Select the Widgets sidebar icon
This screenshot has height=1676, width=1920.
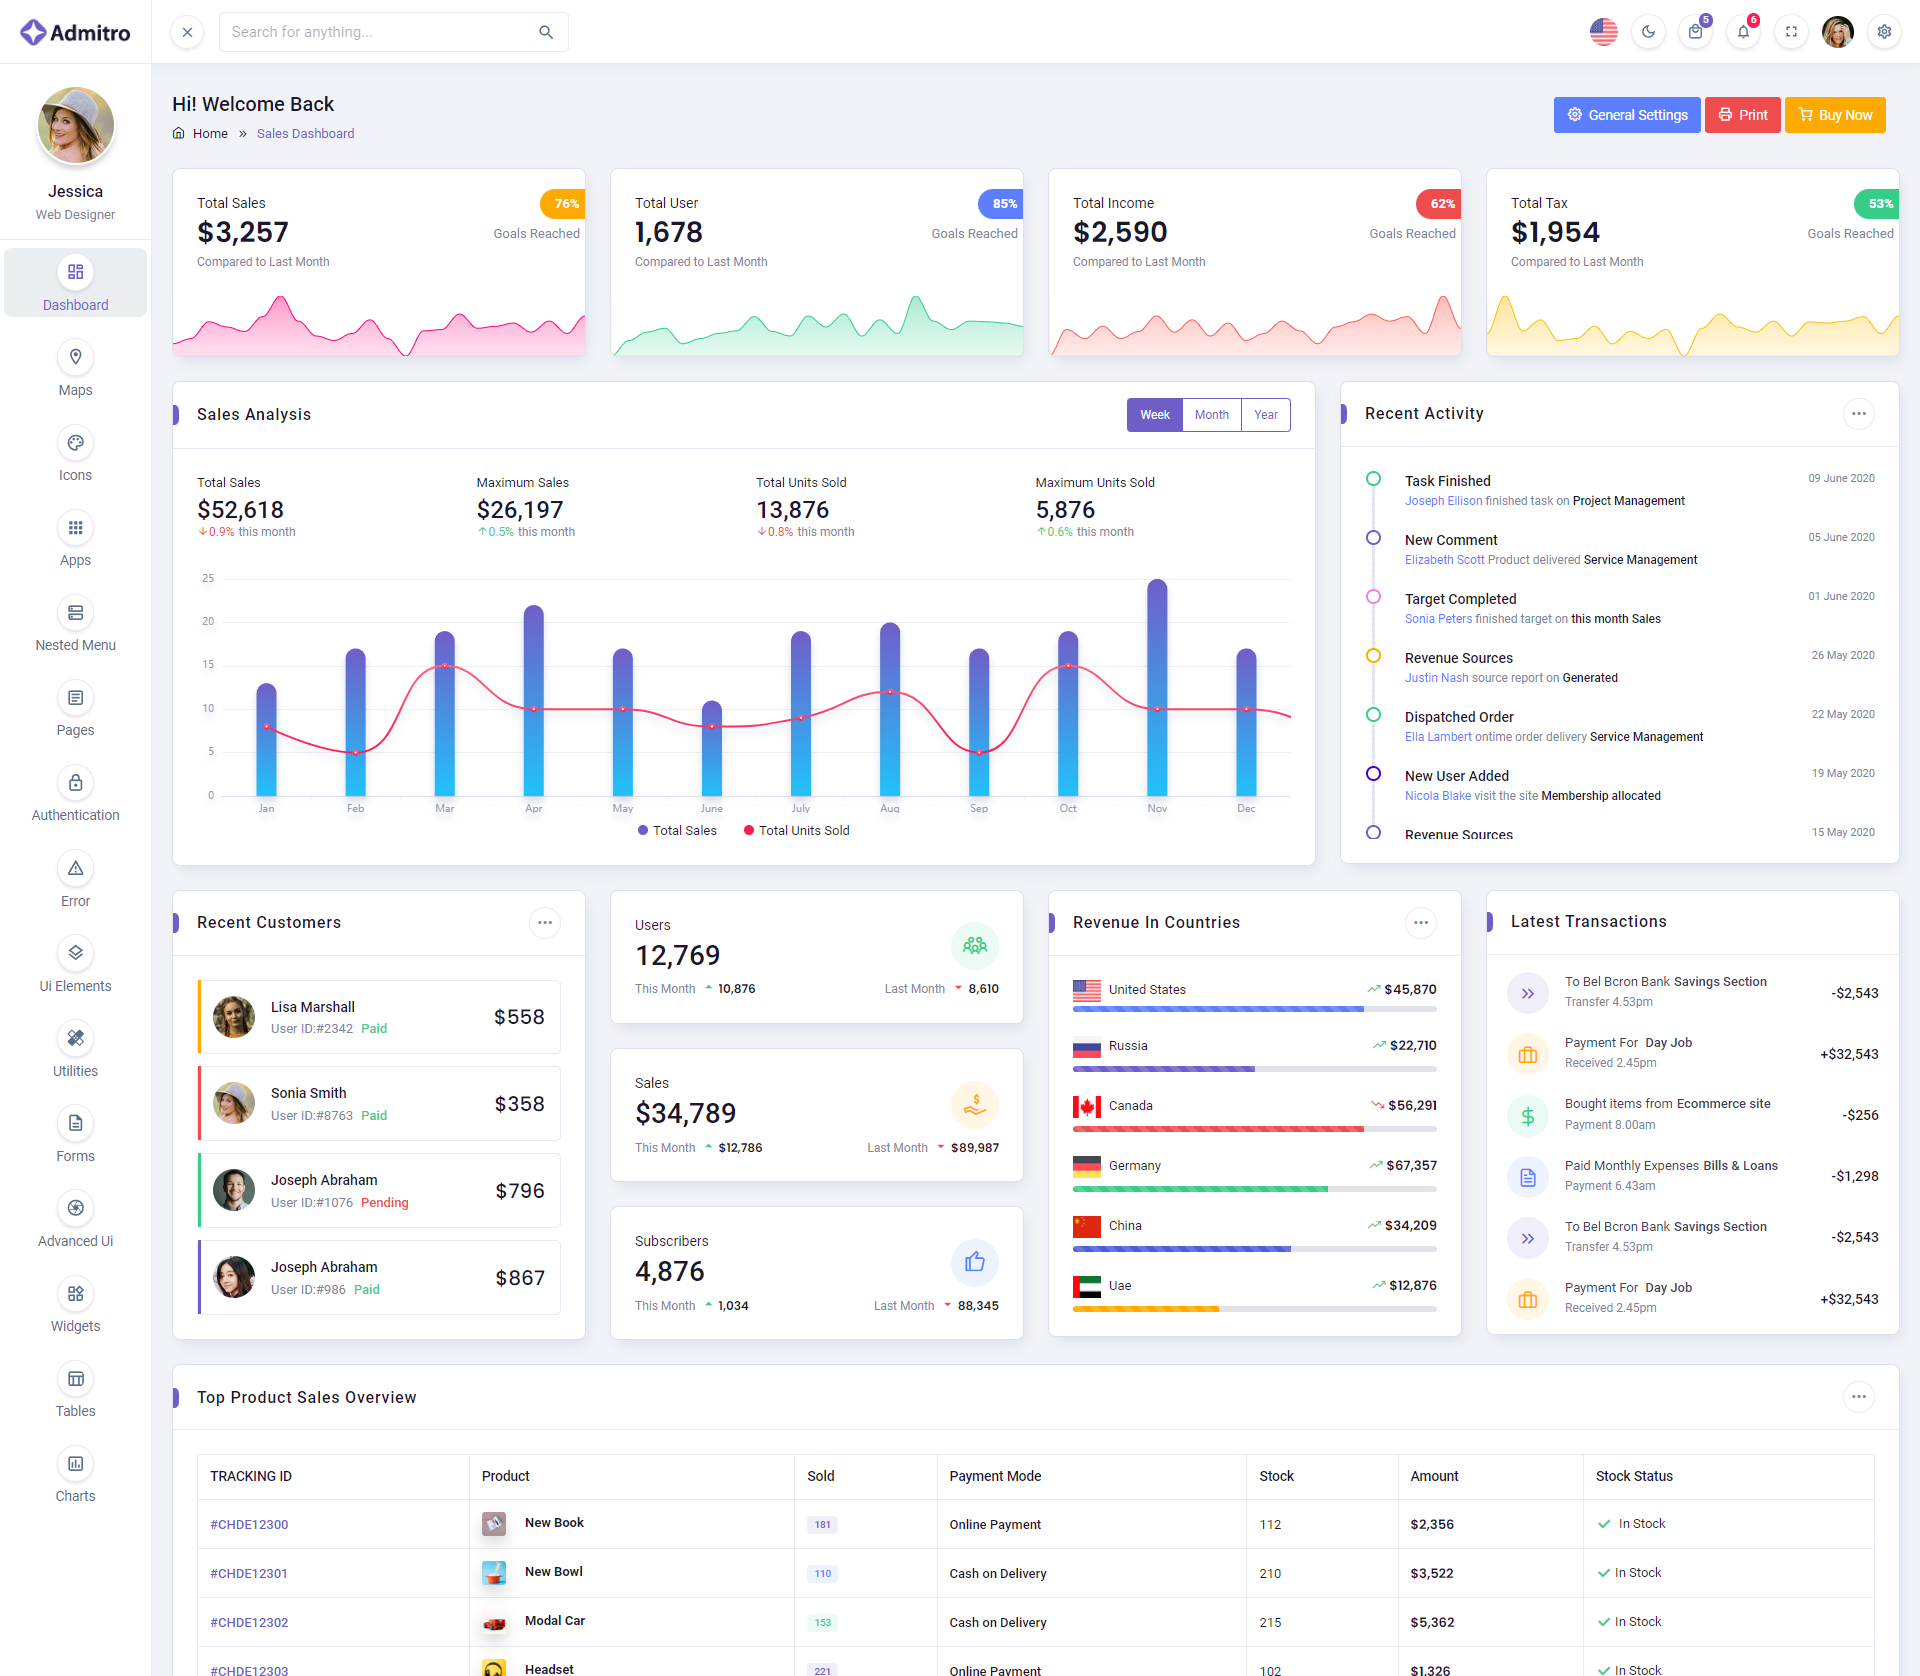click(75, 1294)
